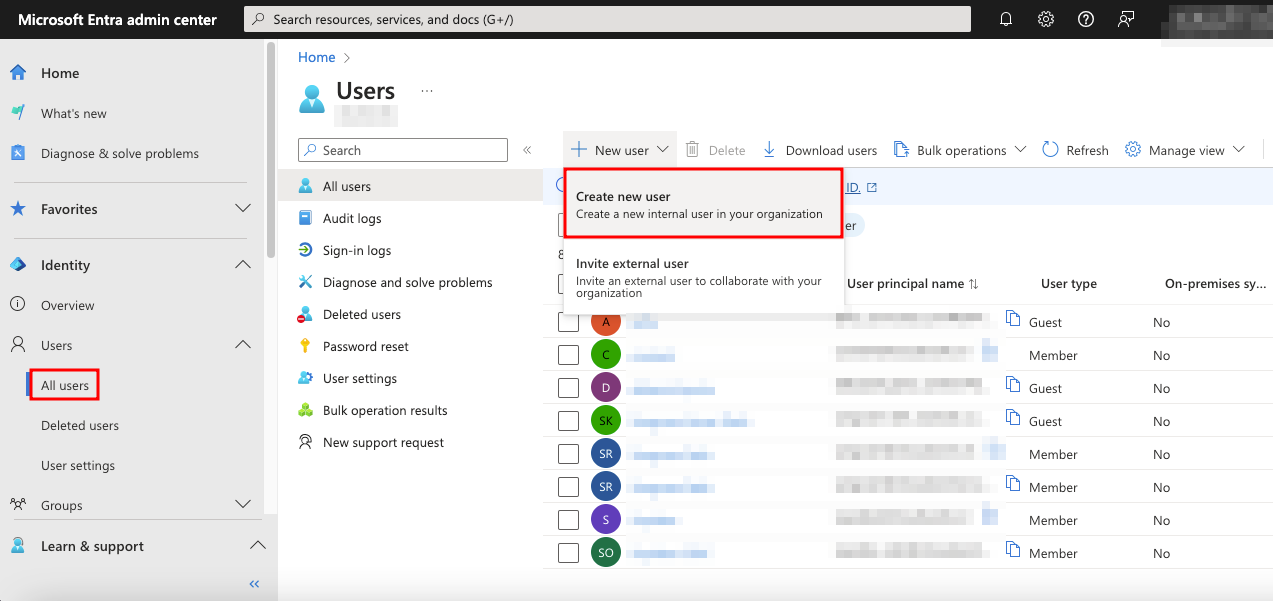Image resolution: width=1273 pixels, height=601 pixels.
Task: Select the checkbox for user SO
Action: (x=568, y=553)
